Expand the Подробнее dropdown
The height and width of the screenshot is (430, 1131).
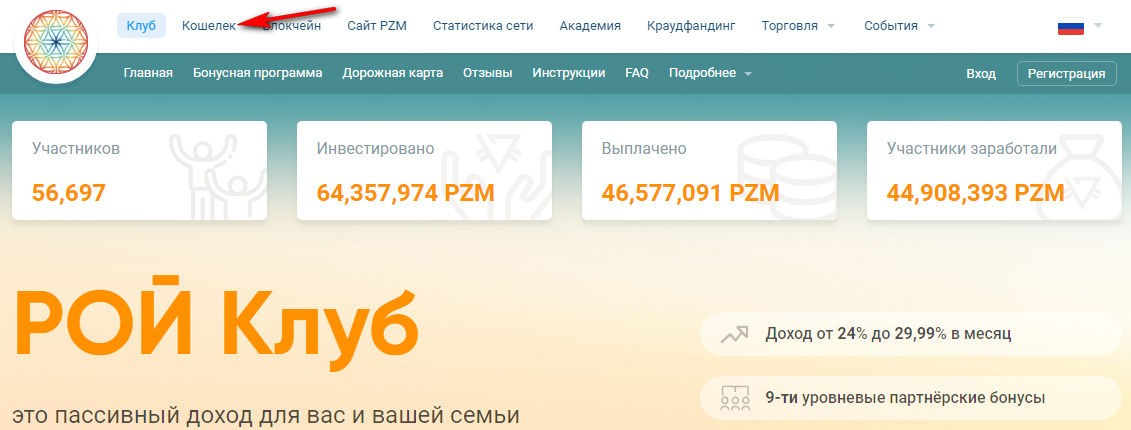pos(710,73)
